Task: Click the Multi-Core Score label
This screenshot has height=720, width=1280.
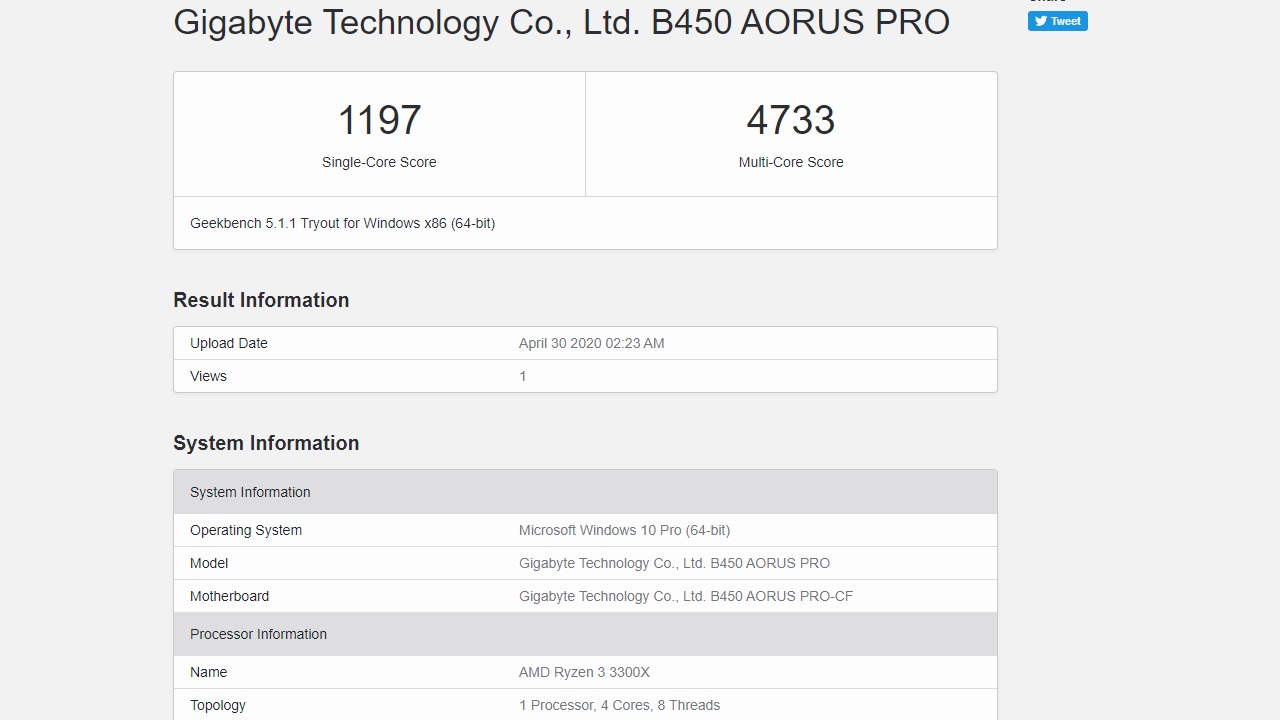Action: [791, 162]
